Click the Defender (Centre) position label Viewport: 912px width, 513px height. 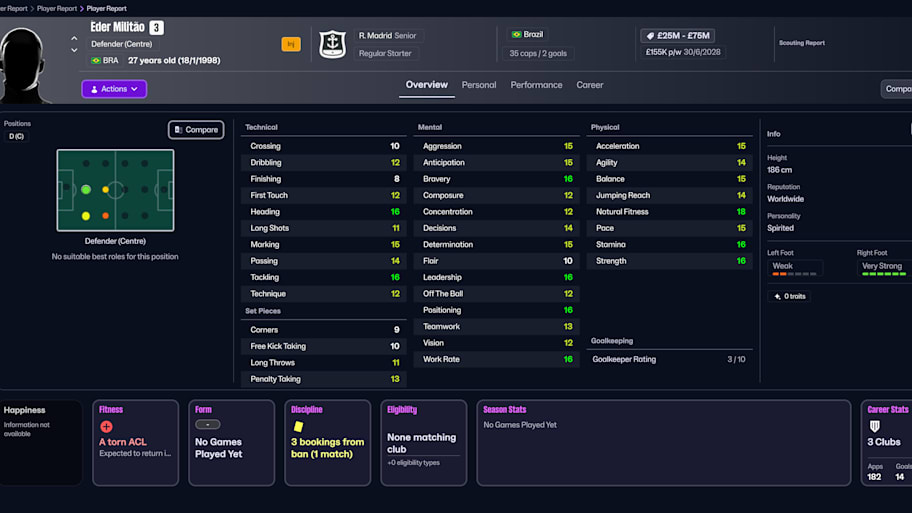(122, 44)
